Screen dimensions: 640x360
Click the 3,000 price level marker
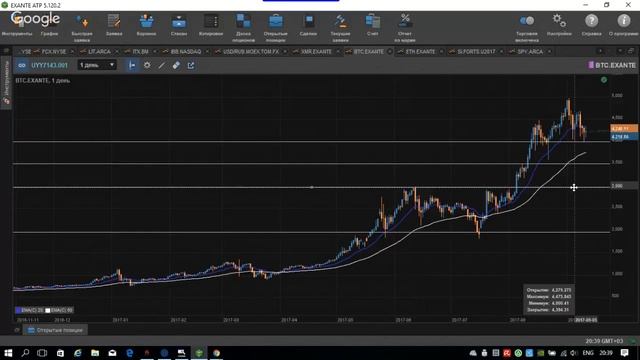tap(624, 186)
